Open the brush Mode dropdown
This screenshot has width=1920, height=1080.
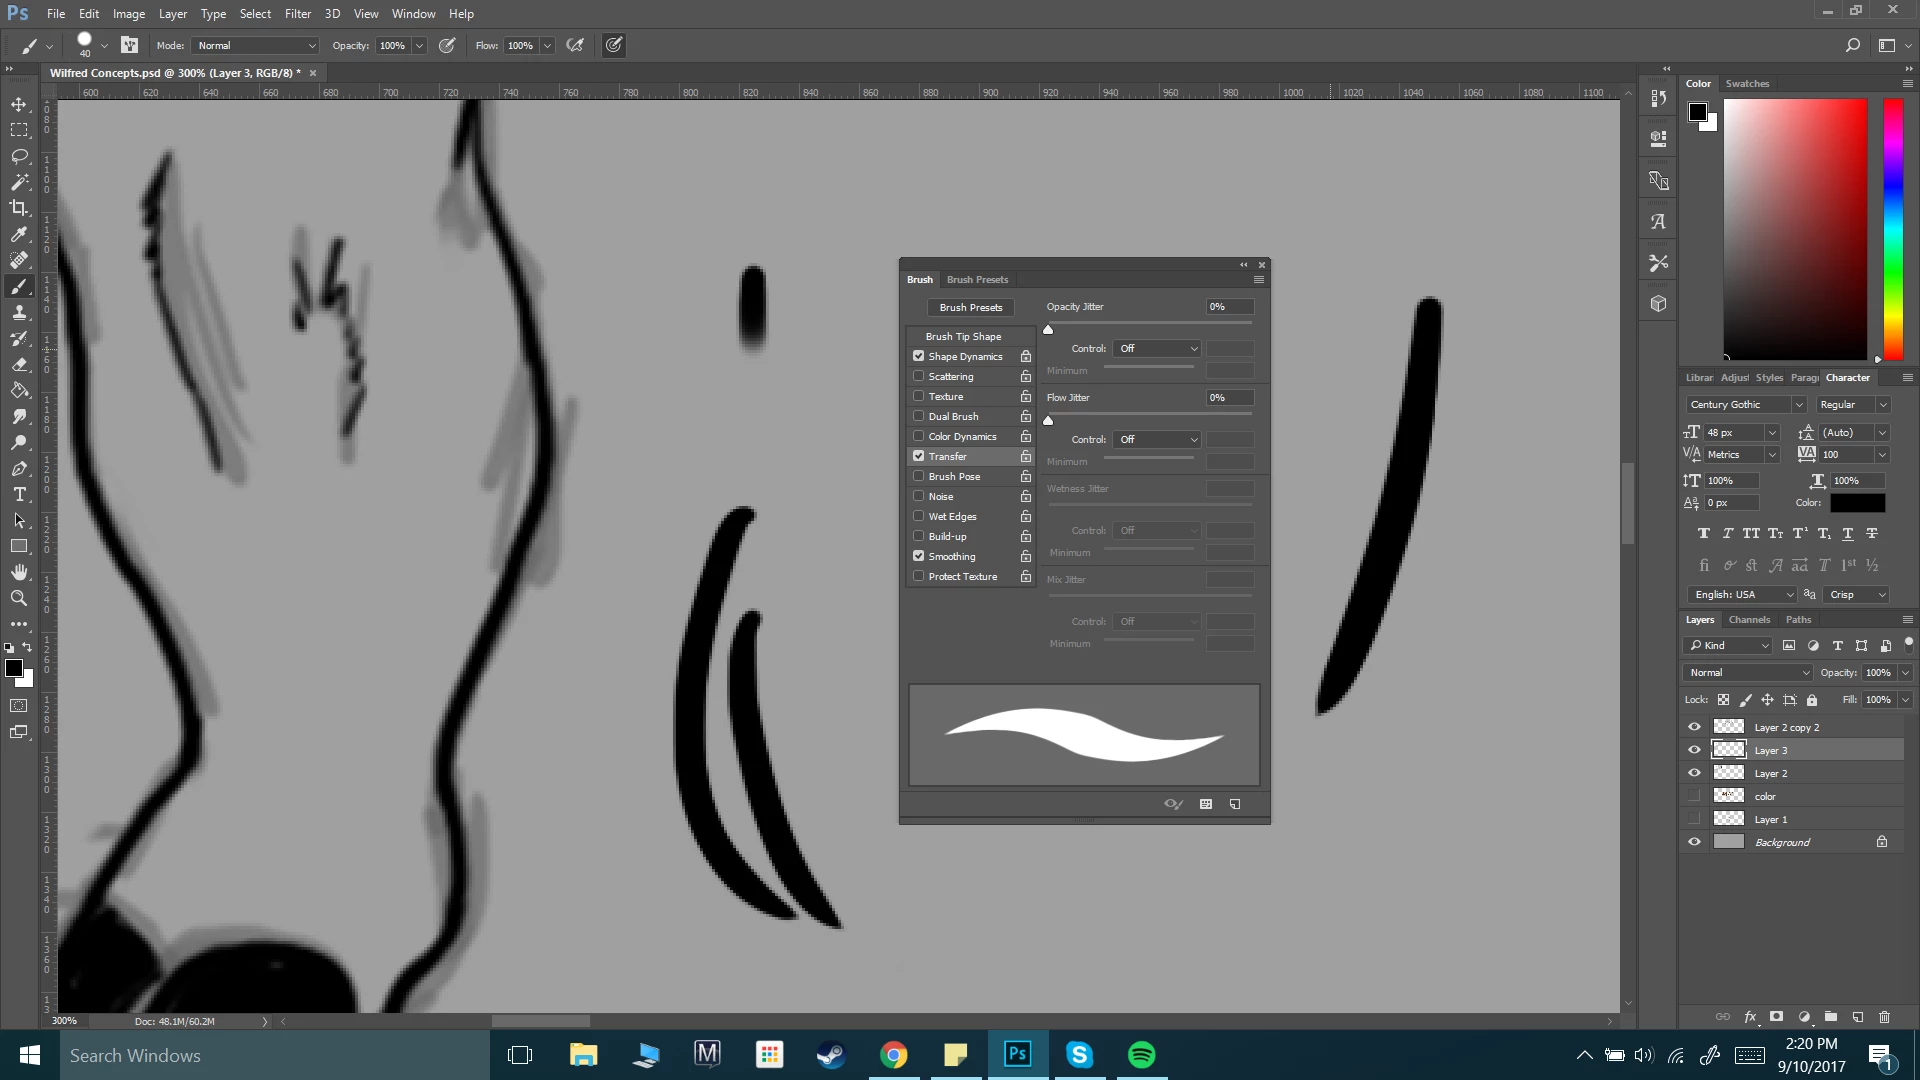(x=256, y=46)
